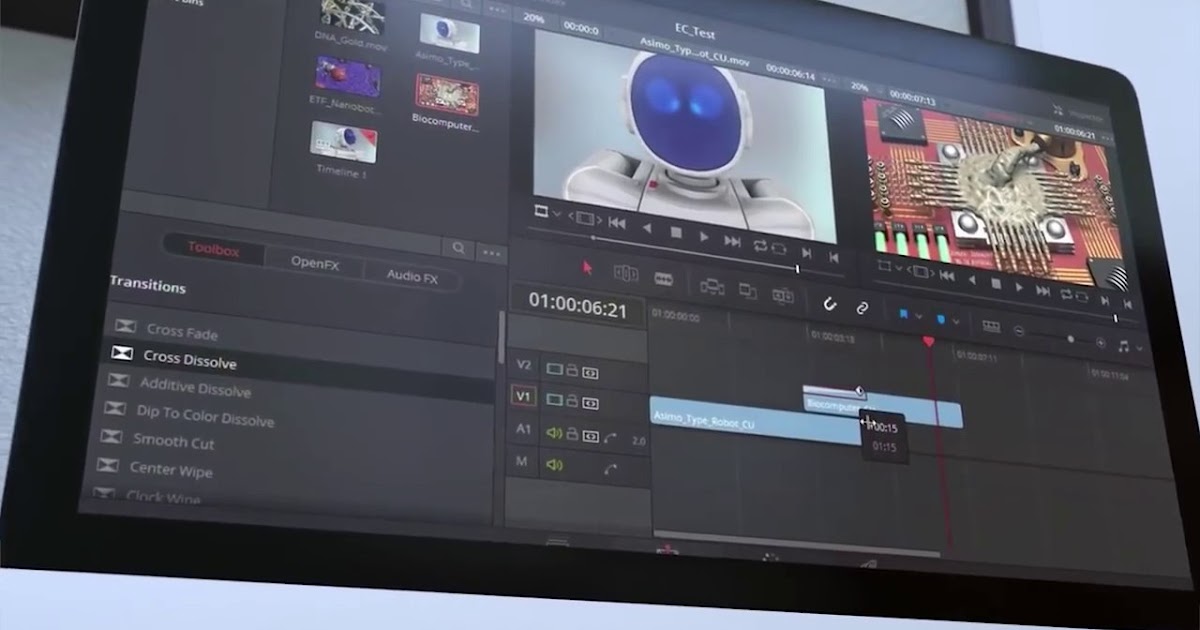Toggle the lock on track V1
Image resolution: width=1200 pixels, height=630 pixels.
tap(574, 401)
